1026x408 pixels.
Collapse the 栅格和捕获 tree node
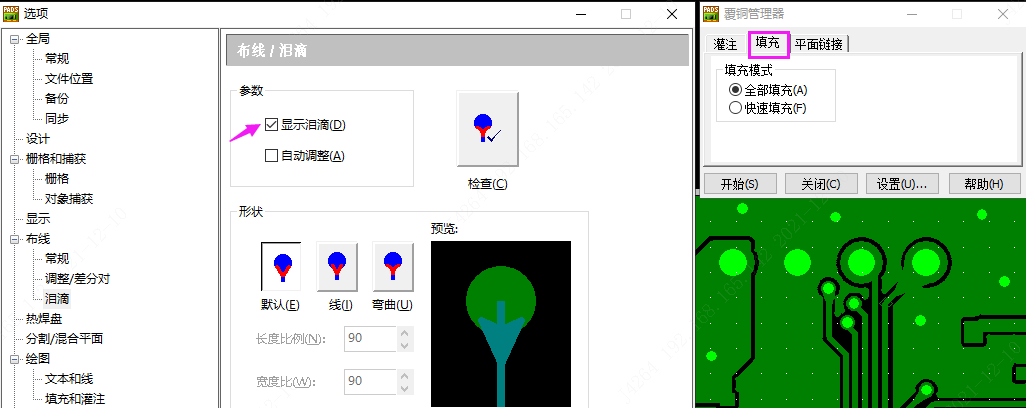click(x=14, y=159)
